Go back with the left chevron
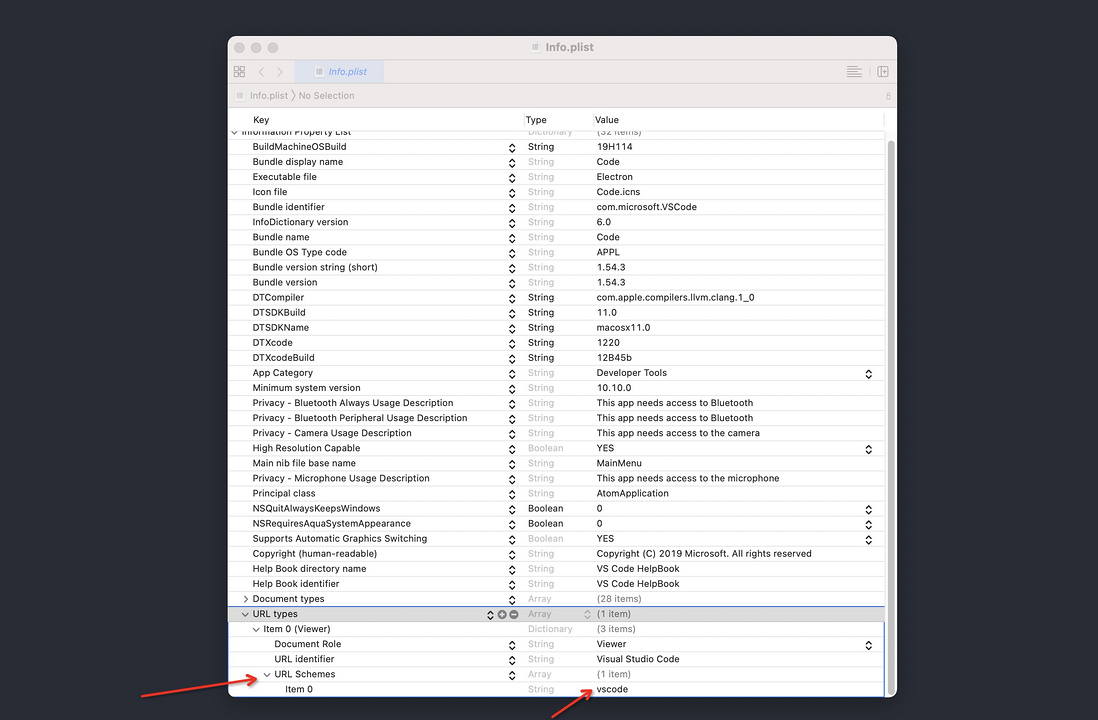1098x720 pixels. click(x=261, y=71)
